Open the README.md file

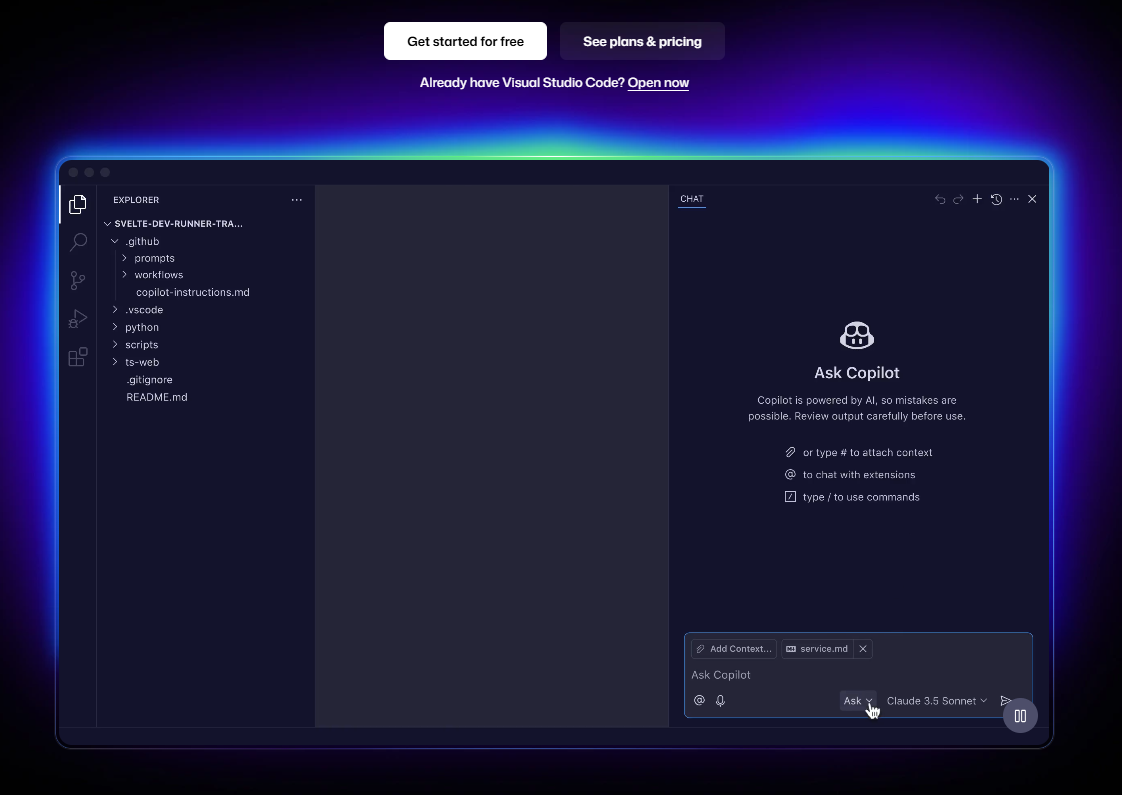[x=157, y=397]
